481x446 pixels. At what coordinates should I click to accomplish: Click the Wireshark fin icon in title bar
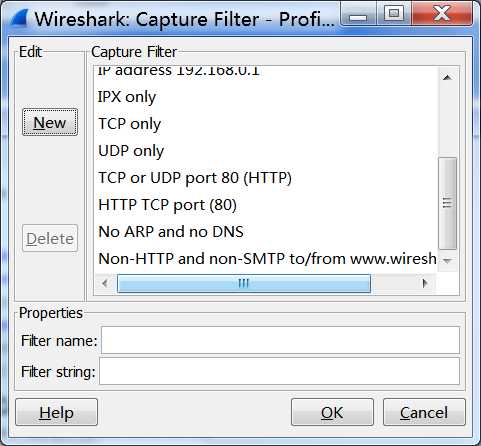(x=19, y=18)
